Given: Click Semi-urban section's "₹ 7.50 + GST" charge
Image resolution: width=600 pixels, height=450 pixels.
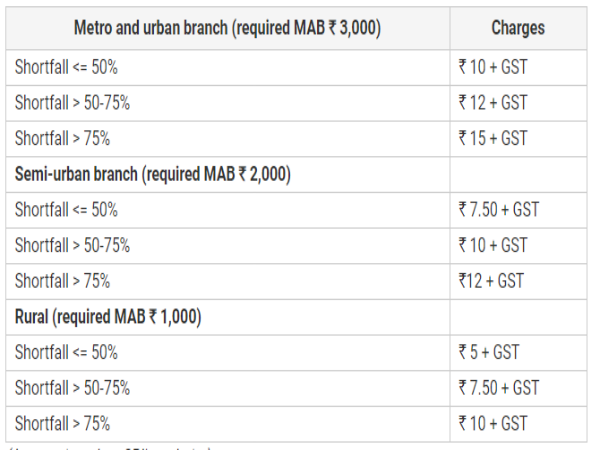Looking at the screenshot, I should [x=499, y=209].
